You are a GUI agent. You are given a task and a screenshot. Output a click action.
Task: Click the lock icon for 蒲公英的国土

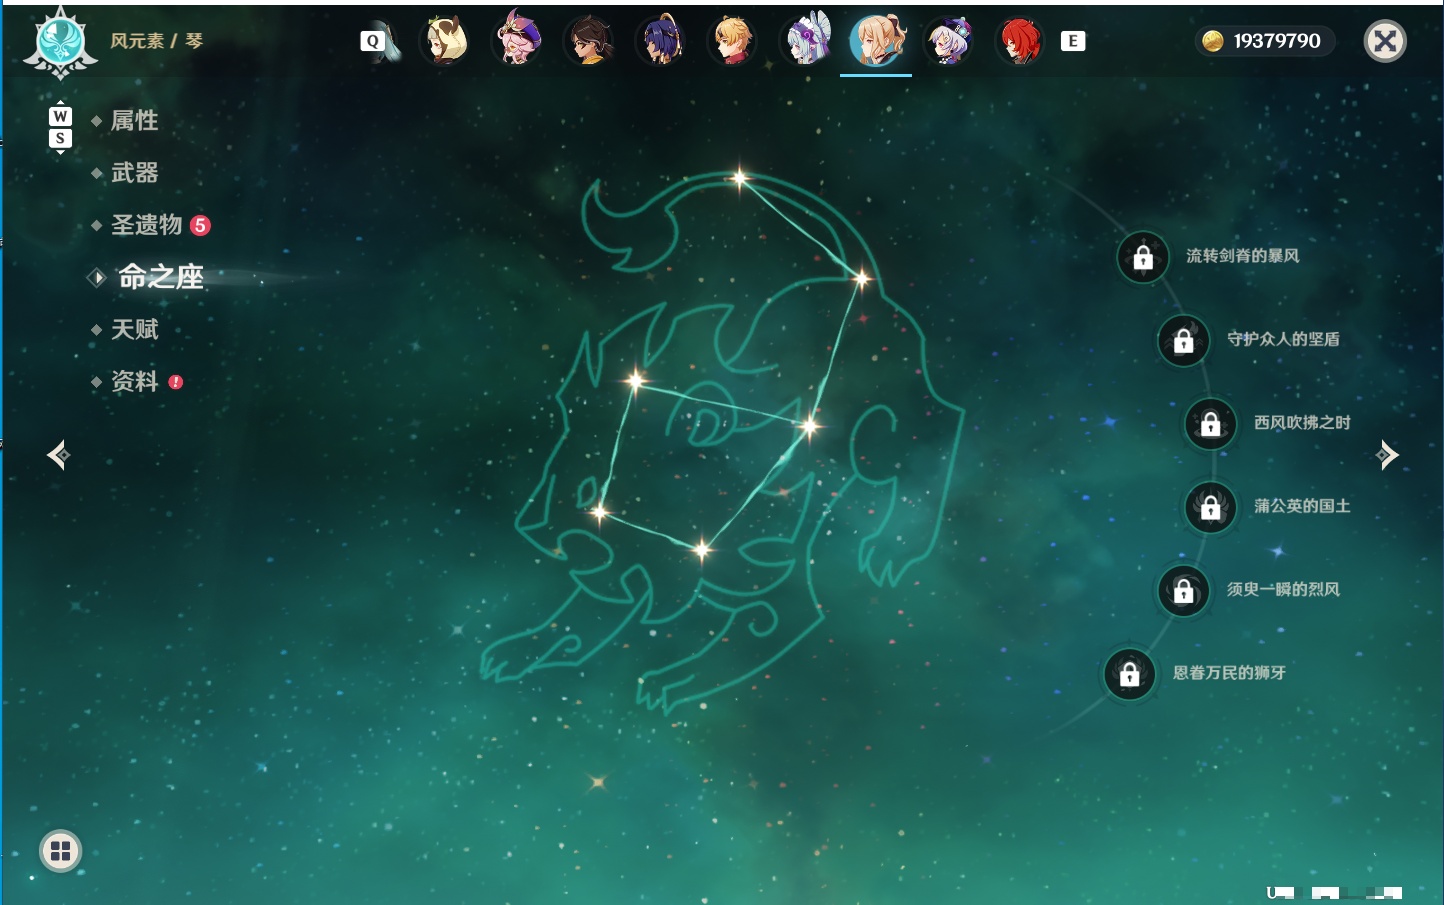[1211, 508]
